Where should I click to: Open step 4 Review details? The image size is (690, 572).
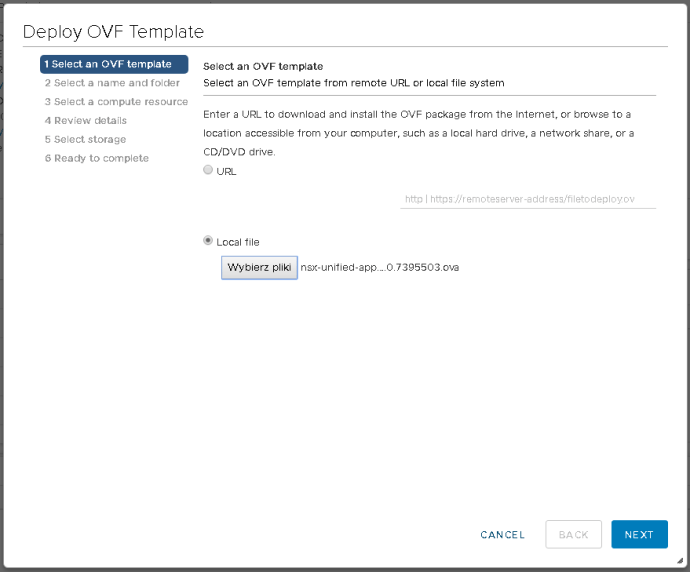click(x=85, y=121)
